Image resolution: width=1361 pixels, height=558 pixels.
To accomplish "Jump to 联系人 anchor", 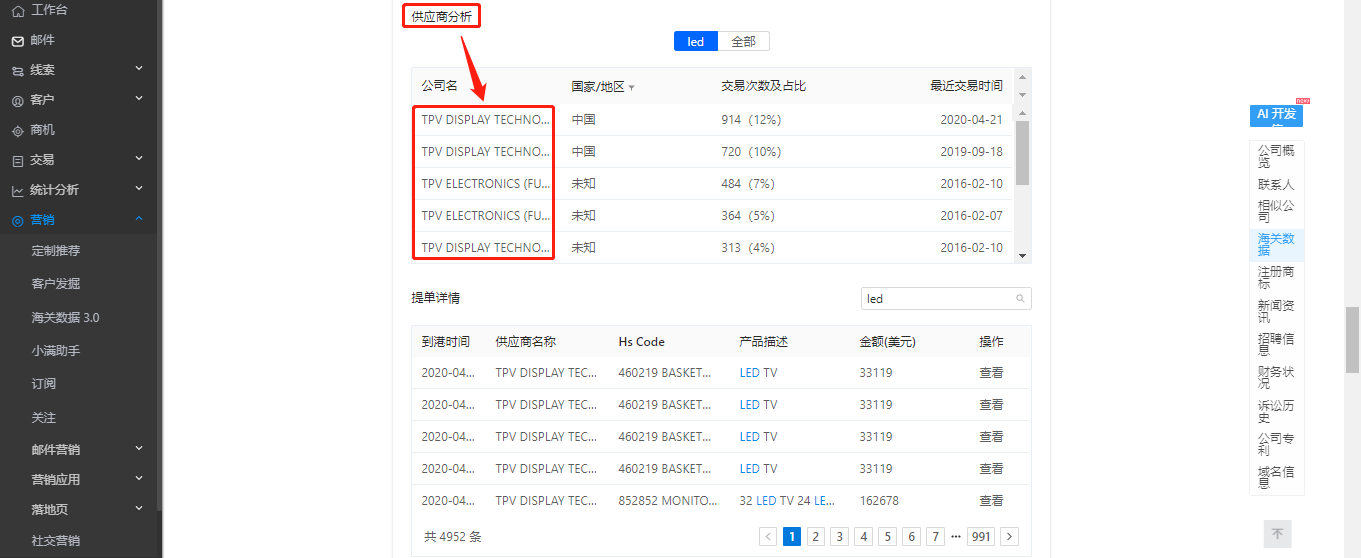I will (1276, 185).
